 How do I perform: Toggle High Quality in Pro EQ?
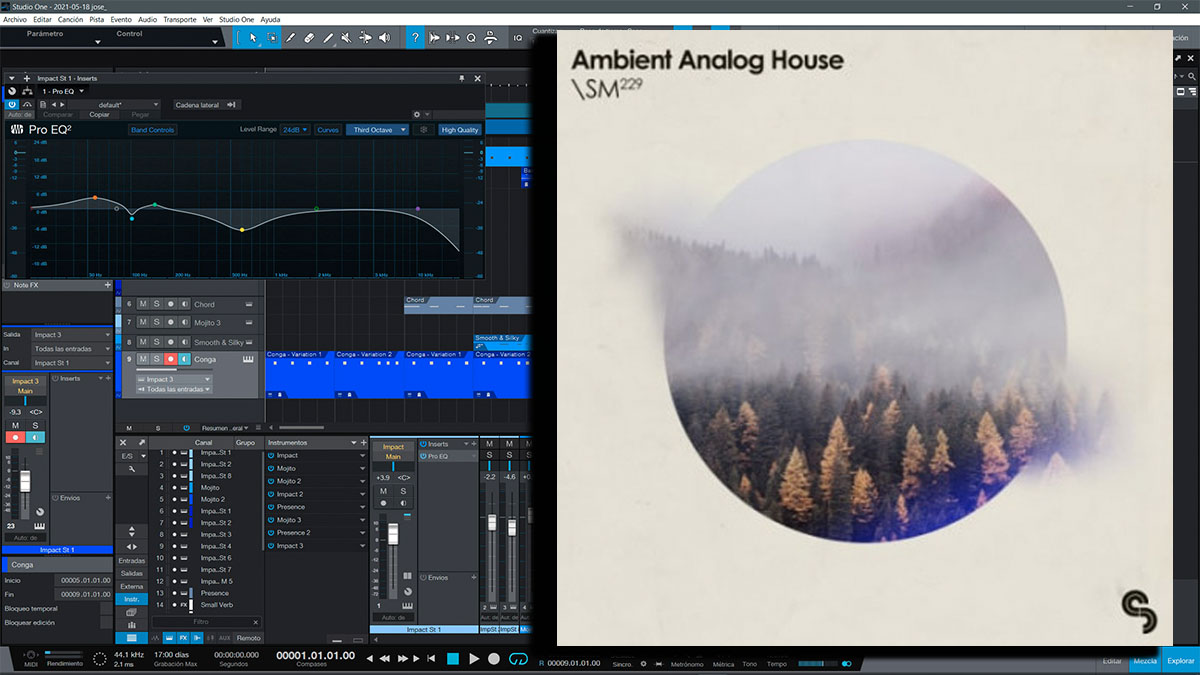tap(460, 130)
